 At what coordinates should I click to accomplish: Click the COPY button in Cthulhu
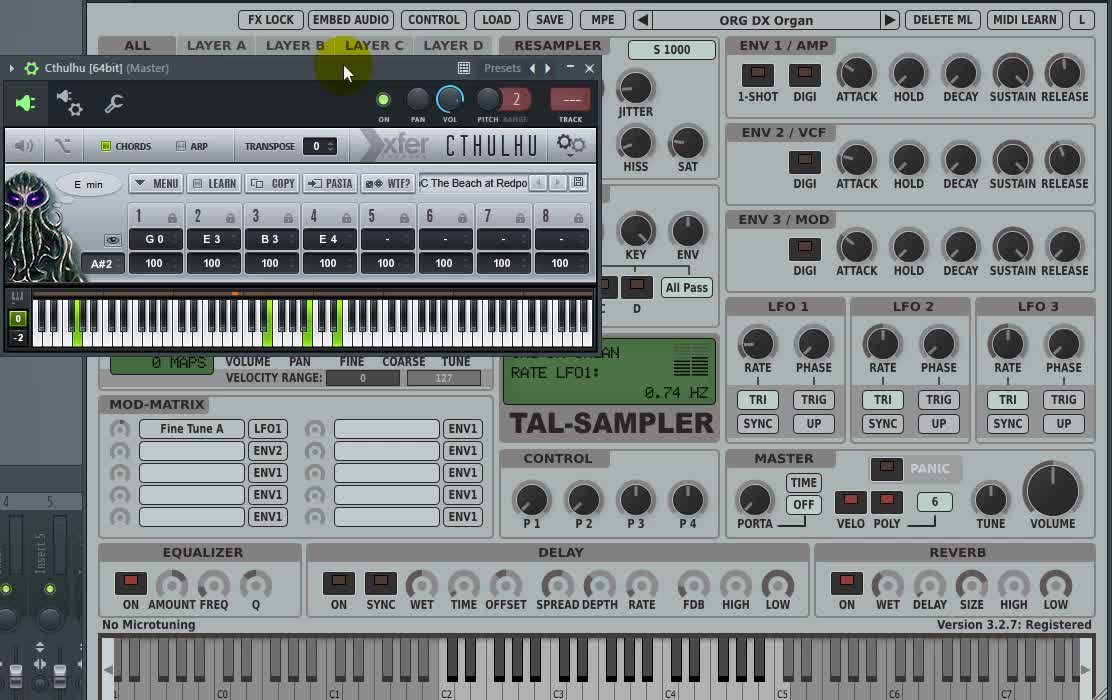pos(272,183)
